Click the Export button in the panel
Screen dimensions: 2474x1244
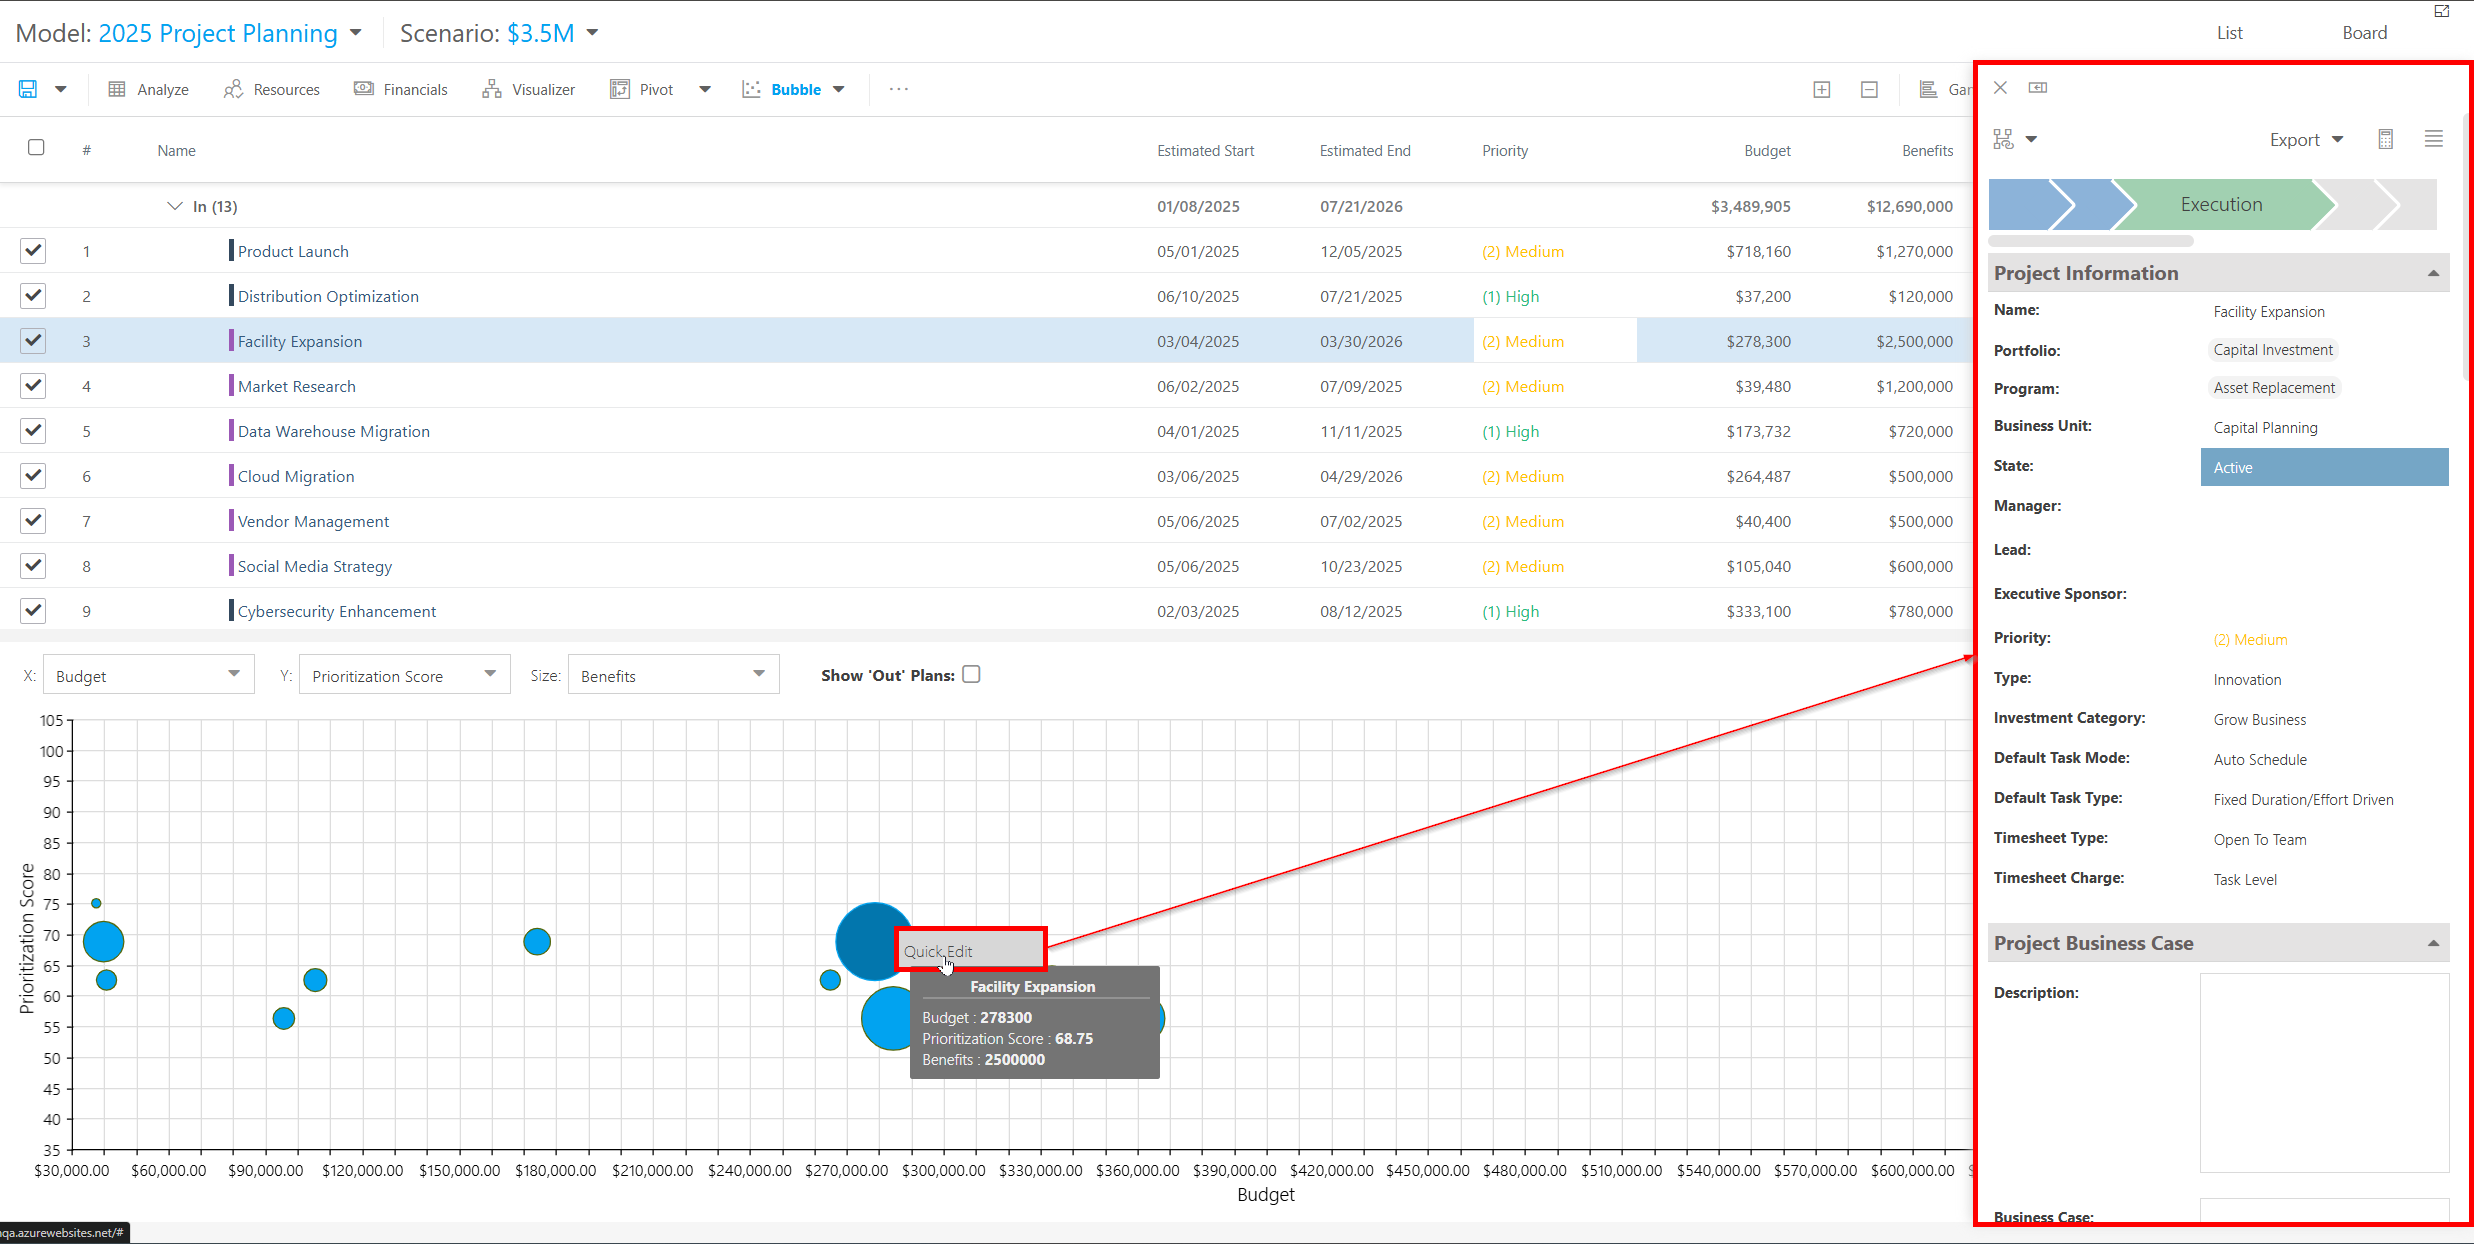click(2296, 139)
